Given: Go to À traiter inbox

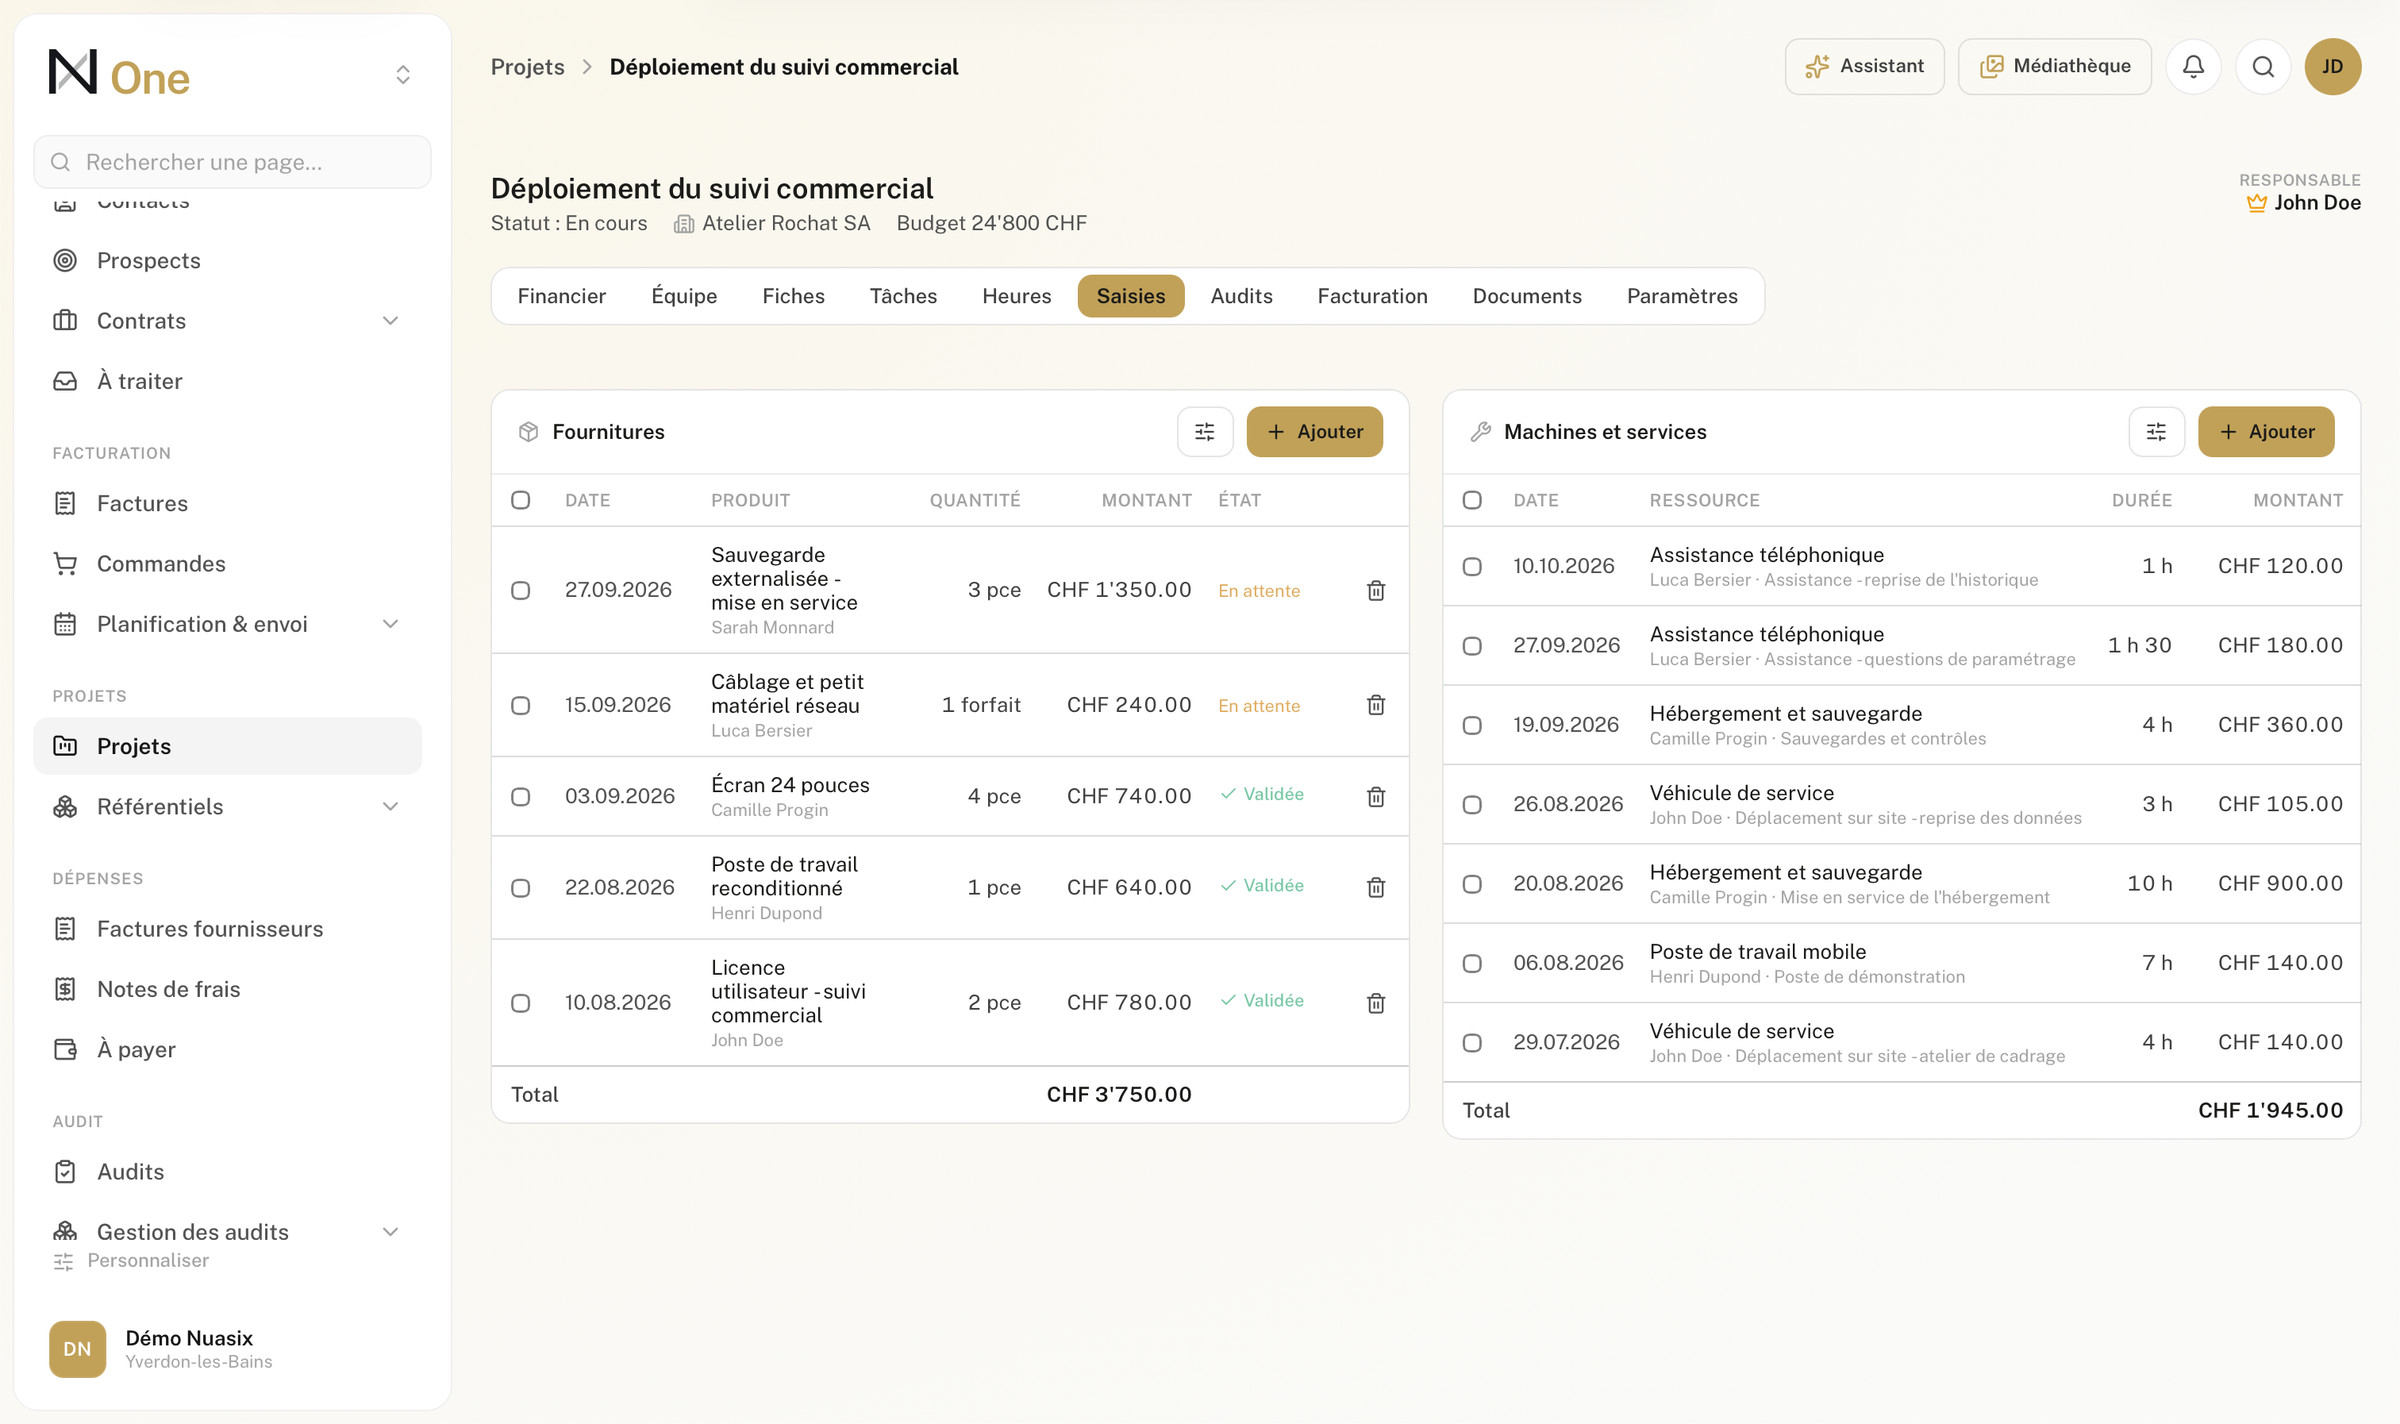Looking at the screenshot, I should (228, 381).
